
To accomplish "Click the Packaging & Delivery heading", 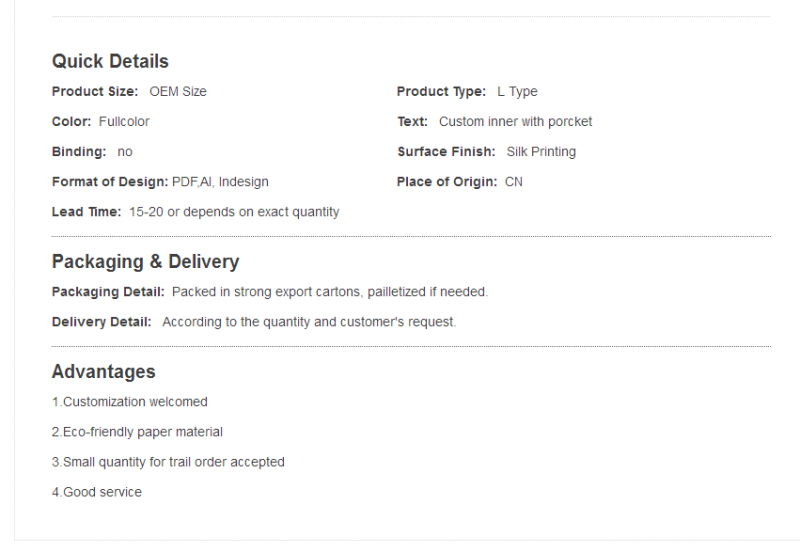I will click(x=145, y=261).
